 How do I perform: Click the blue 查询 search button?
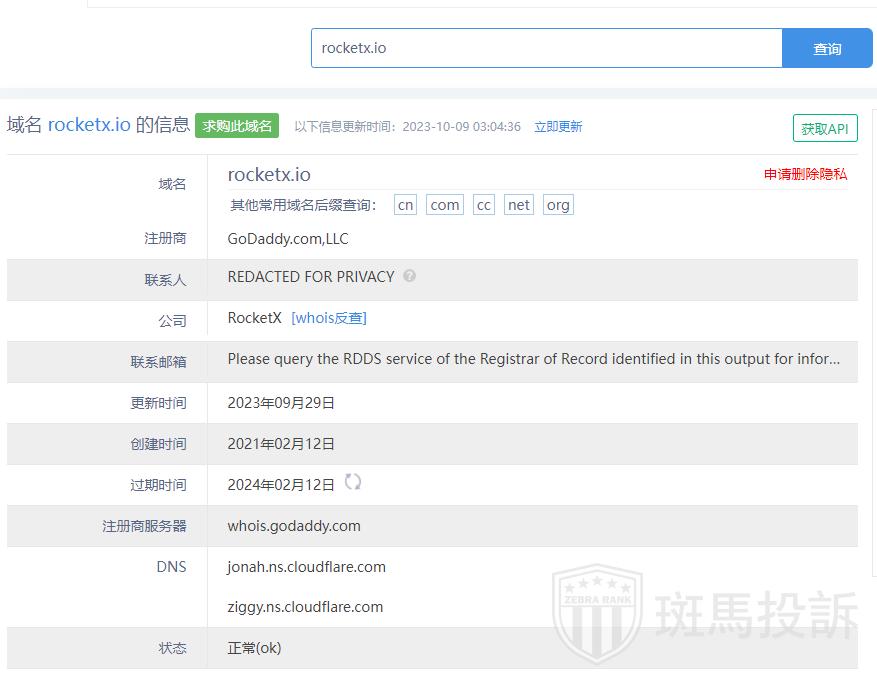[x=826, y=48]
